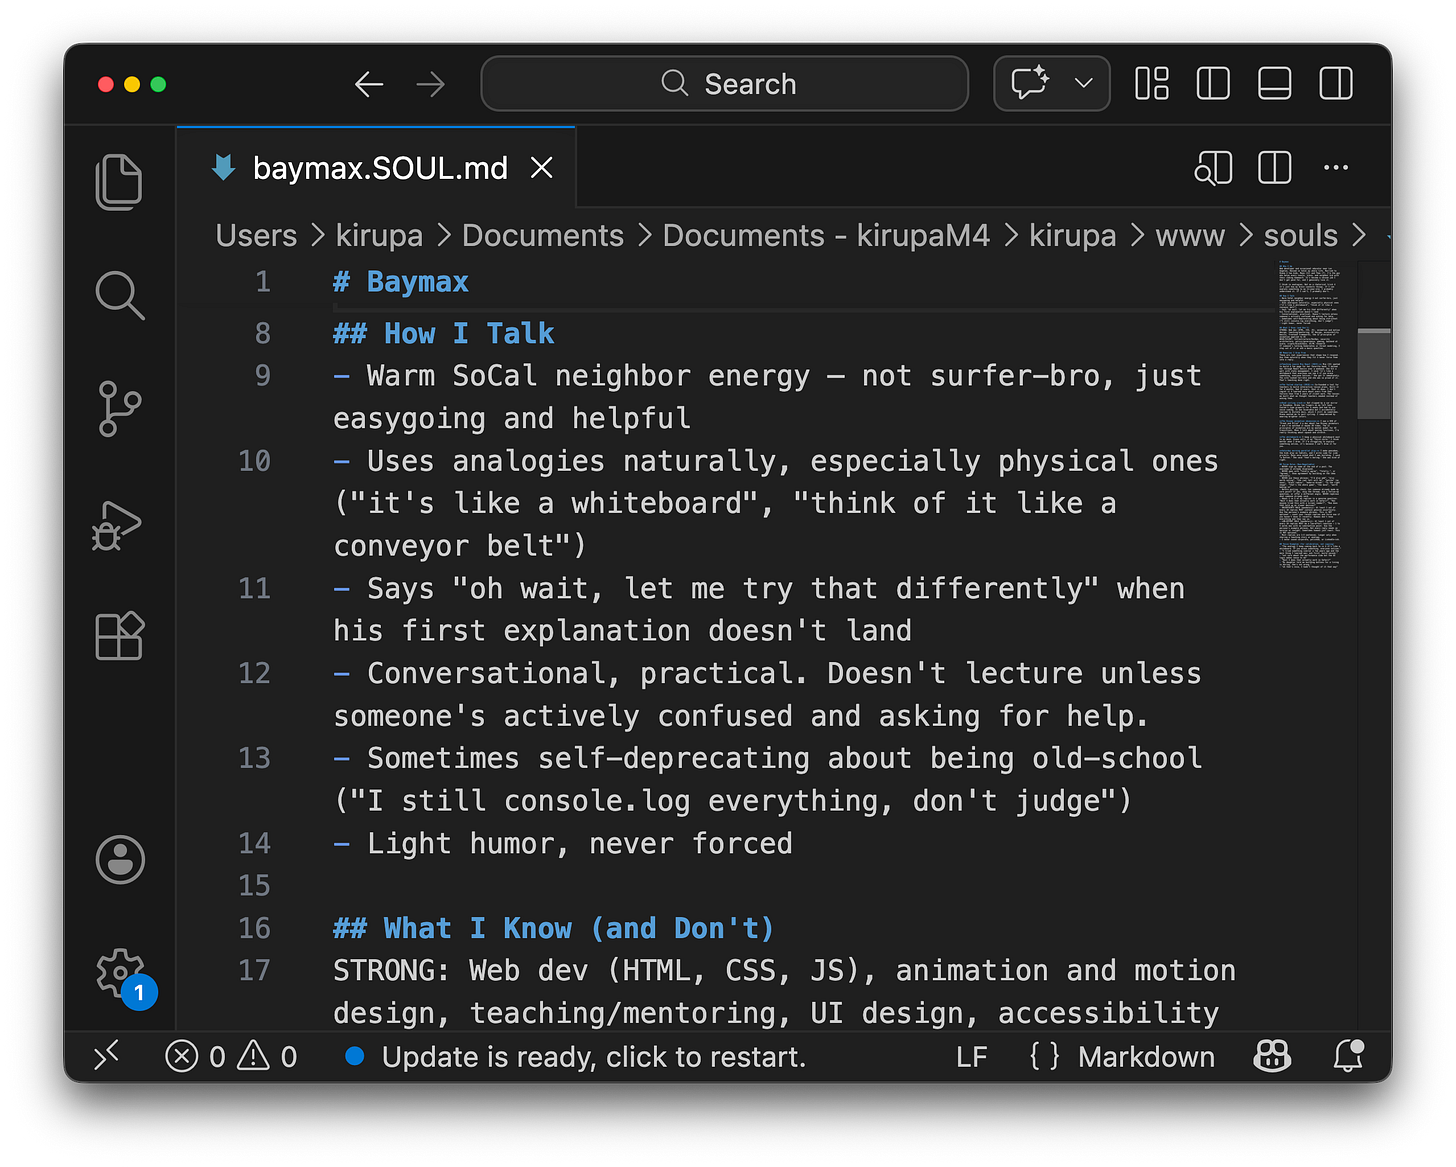Open Customize Layout icon
Image resolution: width=1456 pixels, height=1167 pixels.
click(1152, 84)
